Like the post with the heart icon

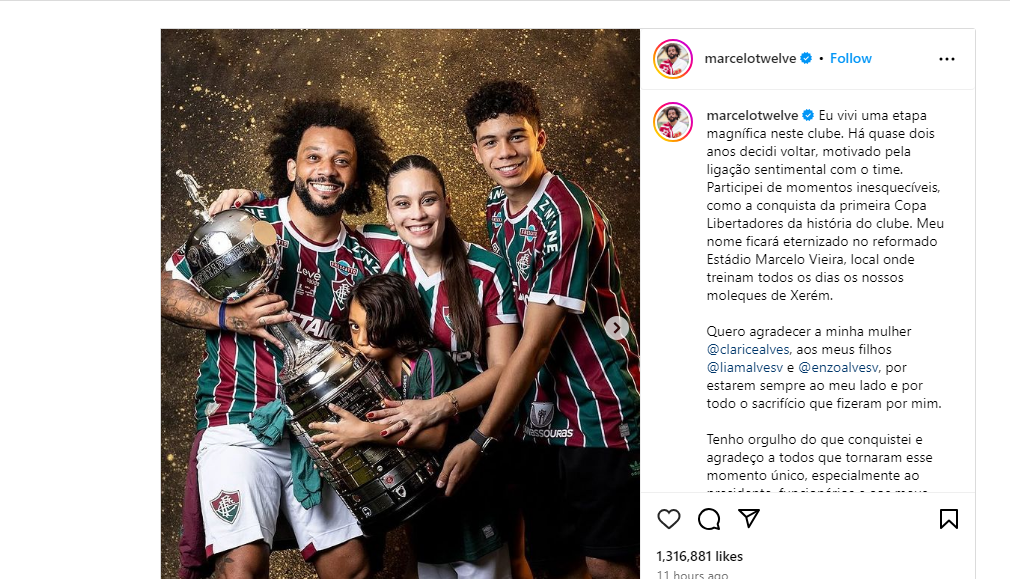click(x=669, y=519)
